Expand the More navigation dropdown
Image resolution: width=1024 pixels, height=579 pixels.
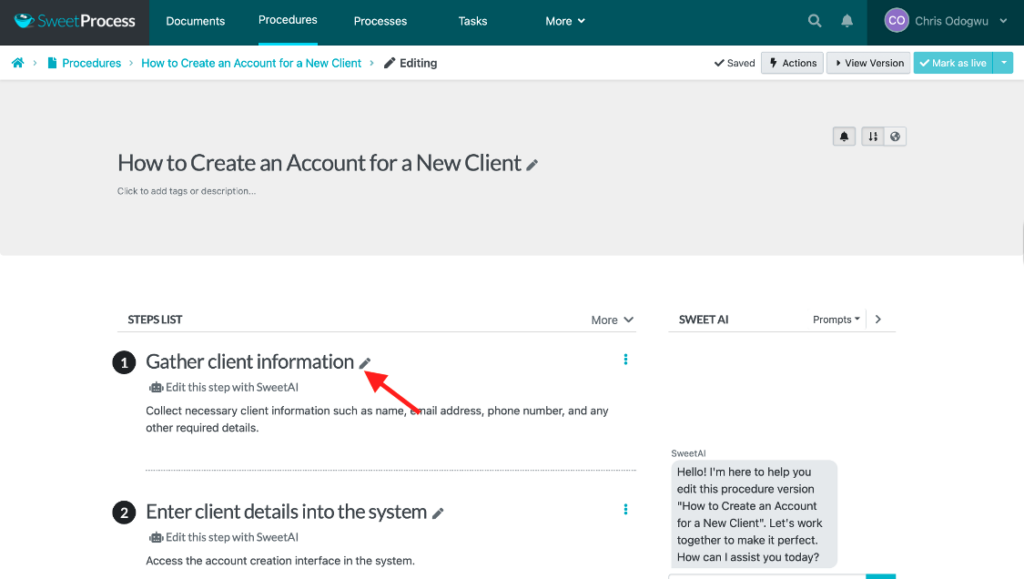(x=565, y=21)
